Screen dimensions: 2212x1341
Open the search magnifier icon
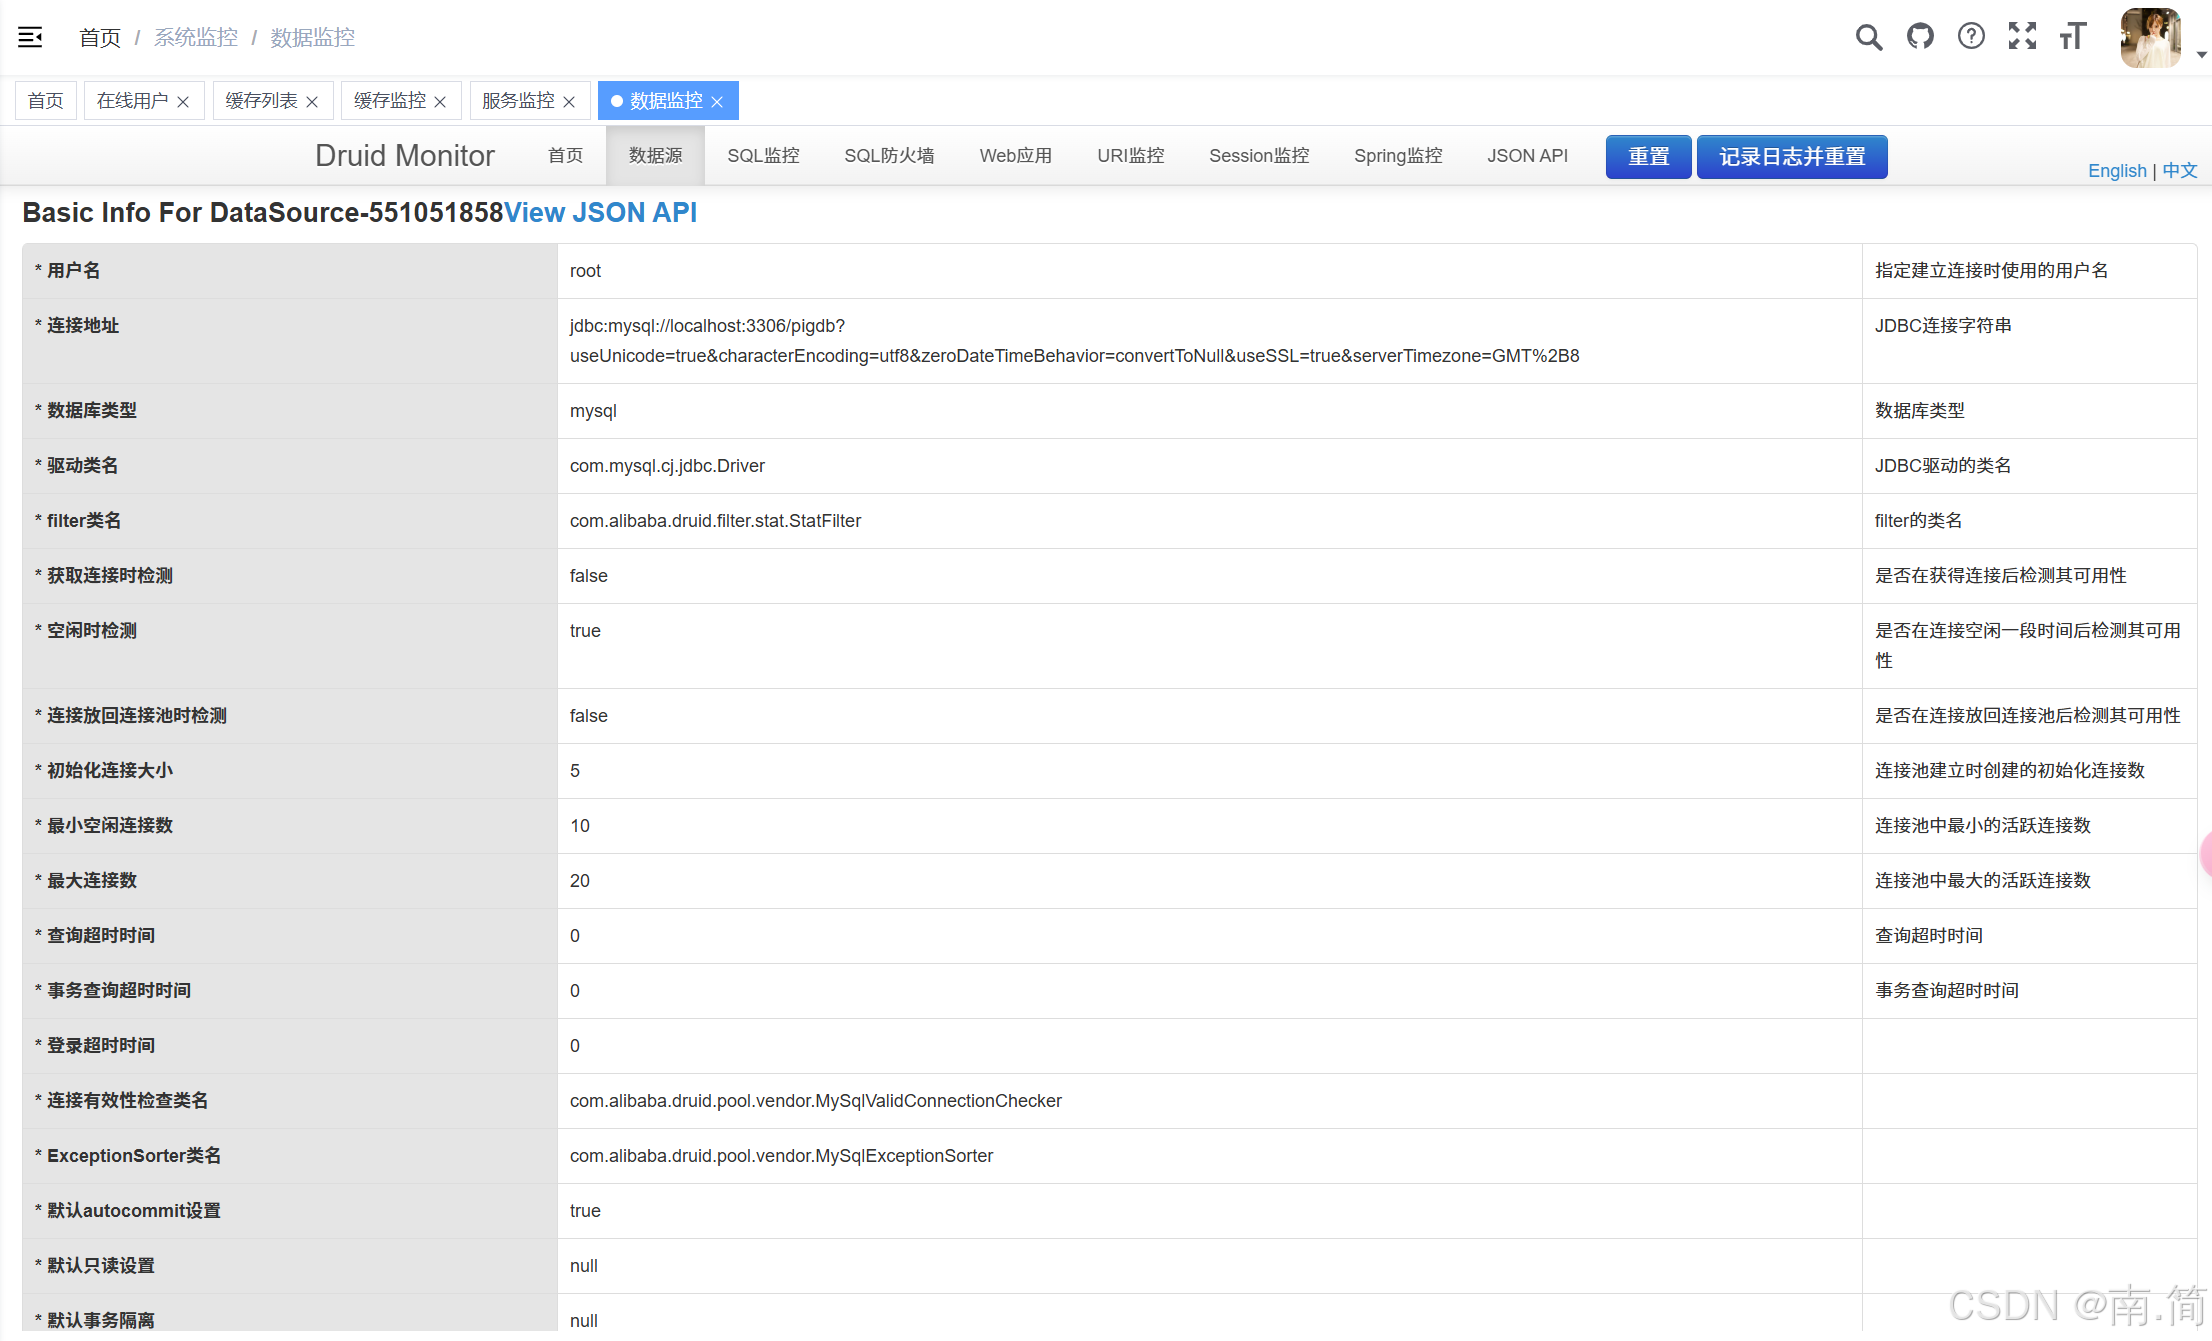coord(1868,37)
